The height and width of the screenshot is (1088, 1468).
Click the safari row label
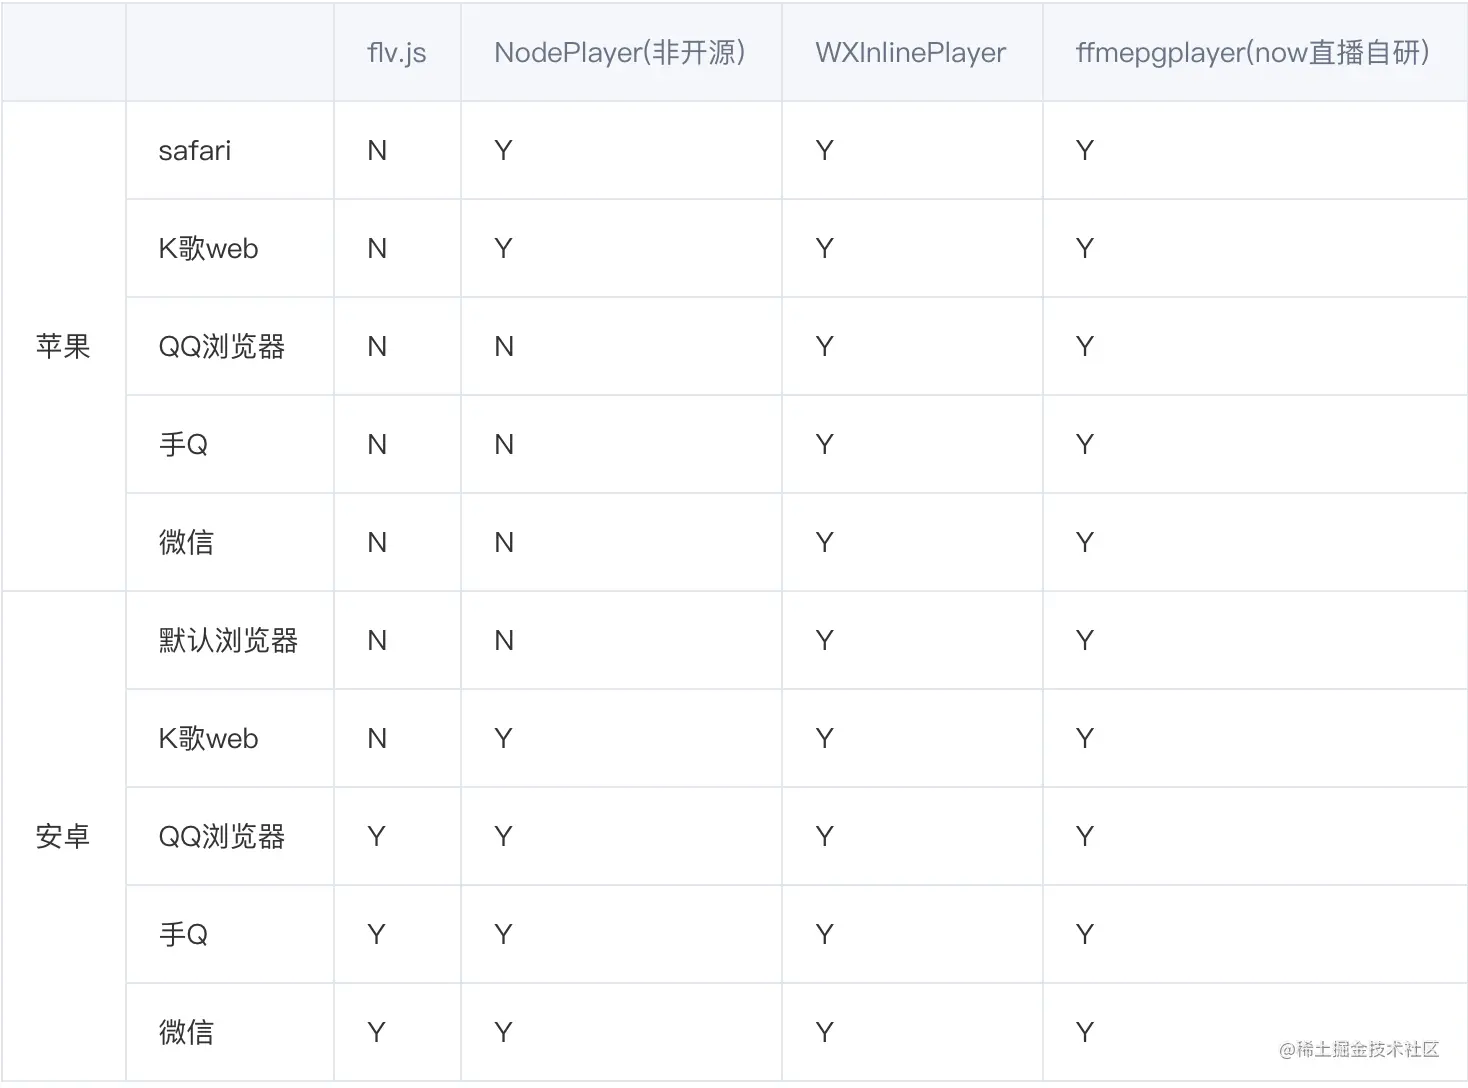click(x=195, y=151)
